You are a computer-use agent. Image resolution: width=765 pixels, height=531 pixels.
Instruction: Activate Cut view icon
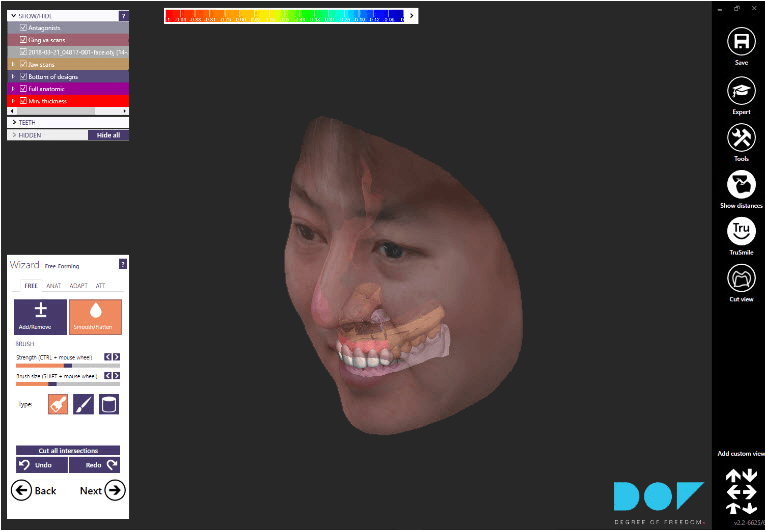click(741, 278)
